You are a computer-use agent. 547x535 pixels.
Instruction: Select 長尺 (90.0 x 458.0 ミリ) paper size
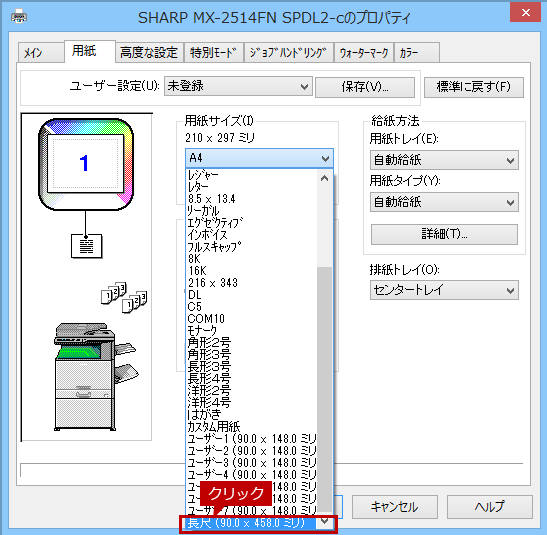coord(251,523)
